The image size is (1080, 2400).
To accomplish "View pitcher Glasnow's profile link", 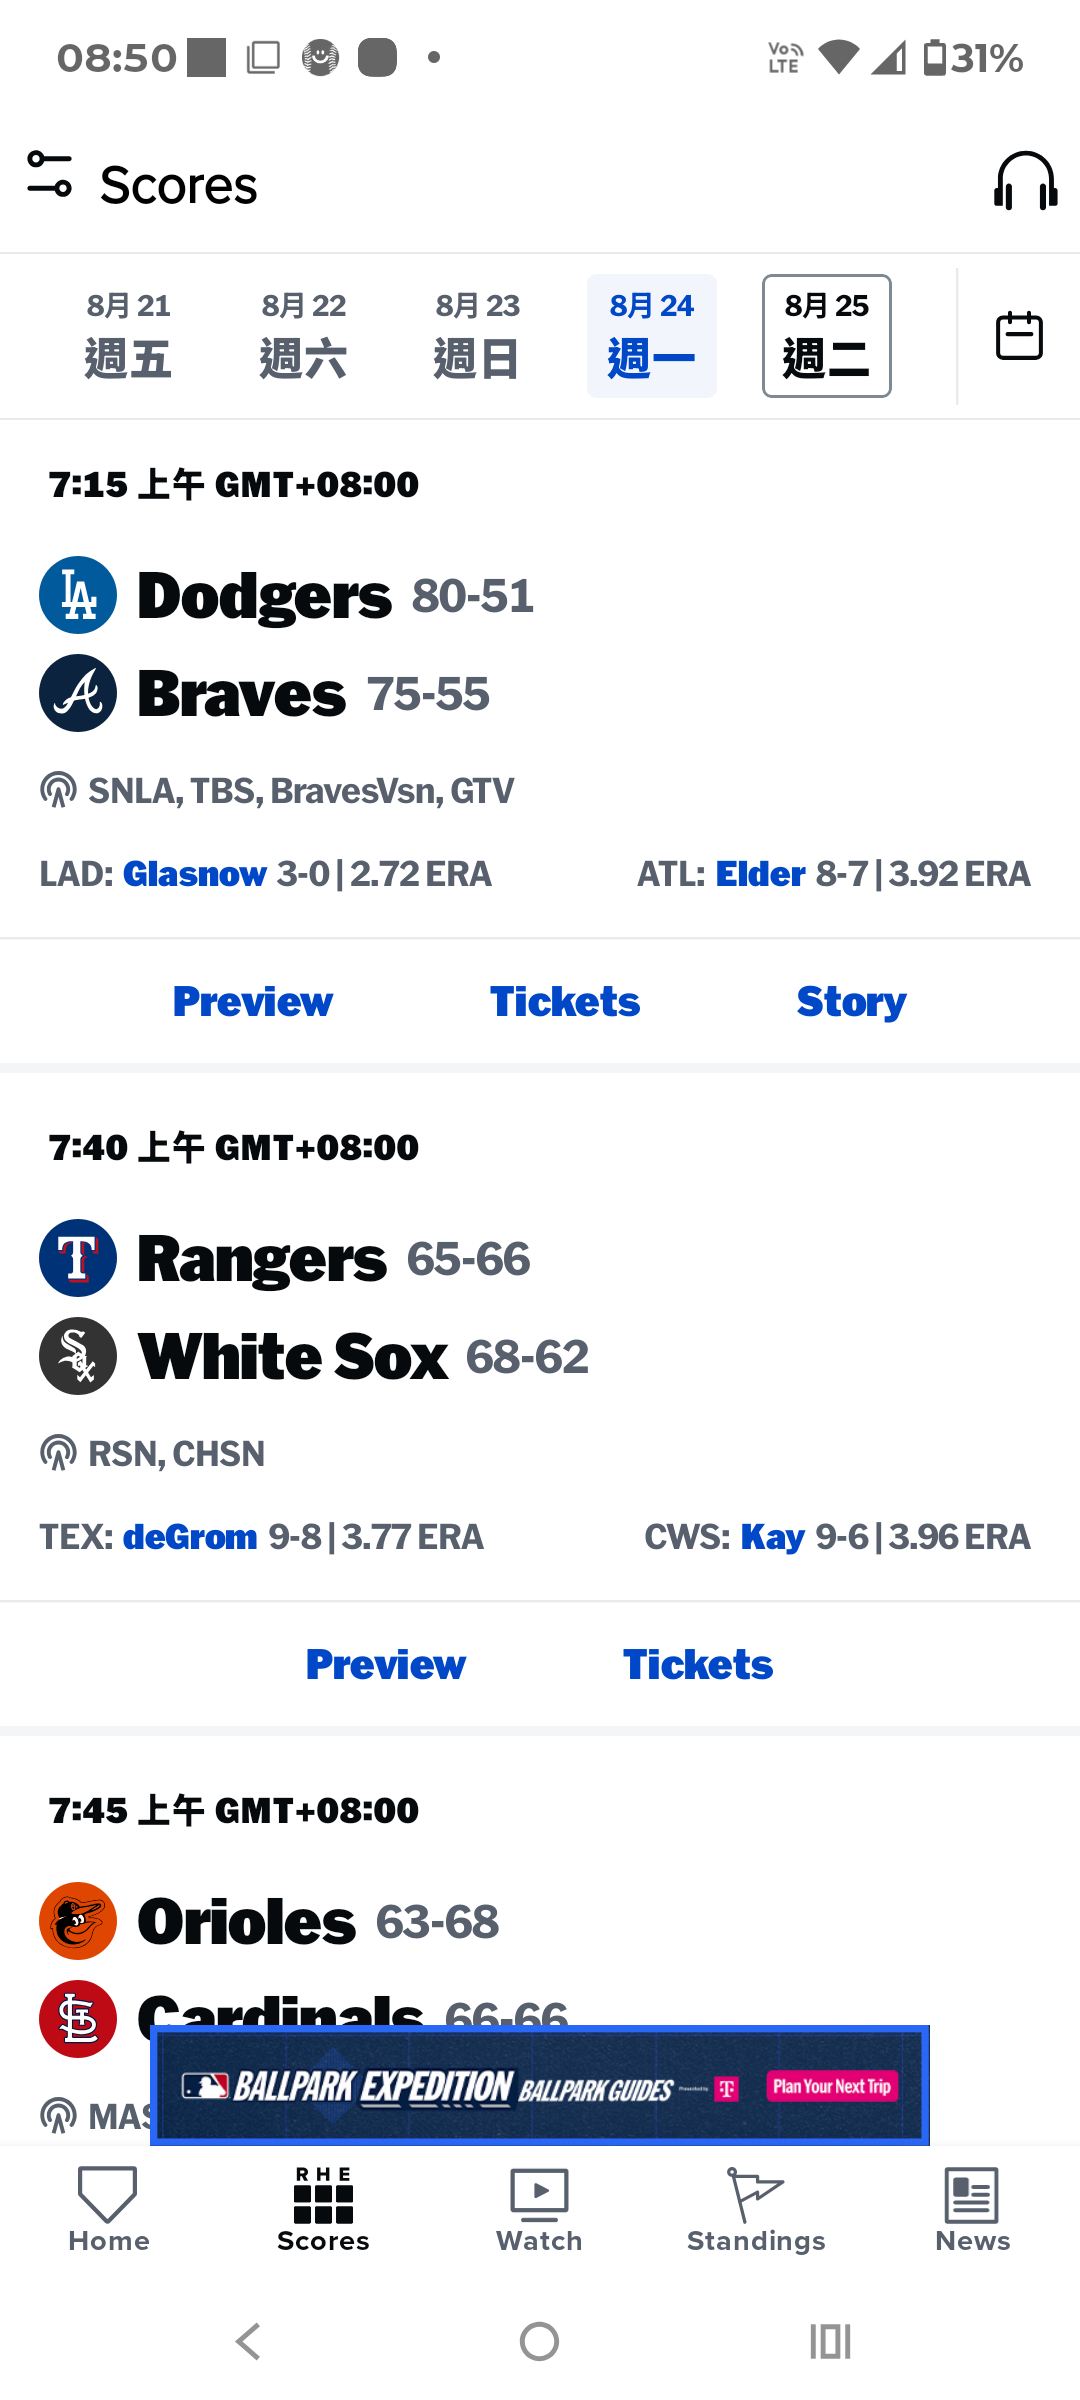I will (194, 874).
